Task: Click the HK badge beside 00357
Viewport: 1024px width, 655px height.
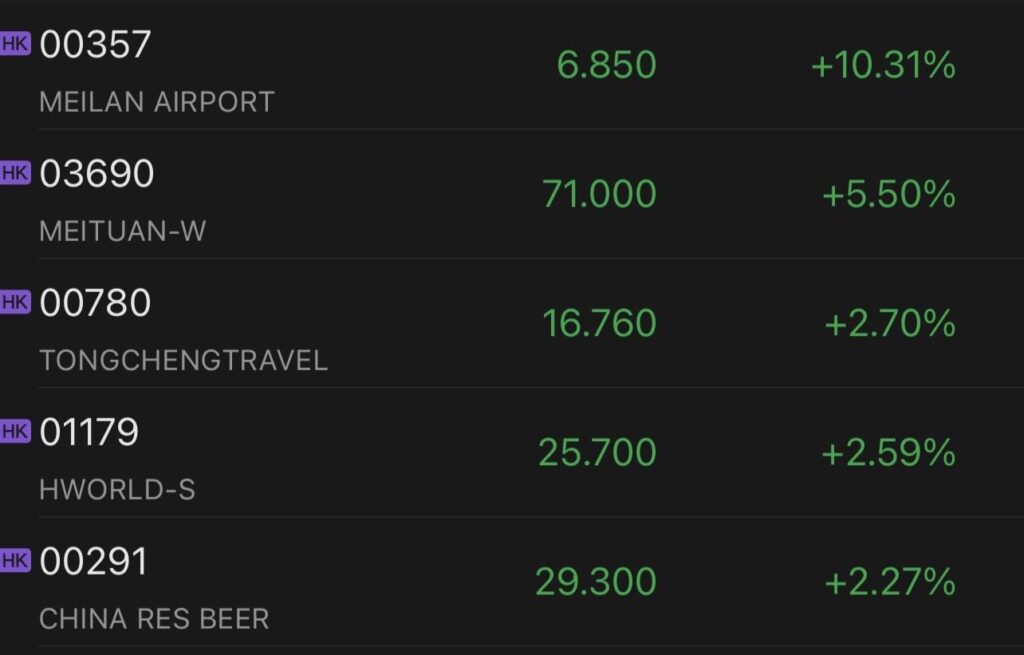Action: (15, 44)
